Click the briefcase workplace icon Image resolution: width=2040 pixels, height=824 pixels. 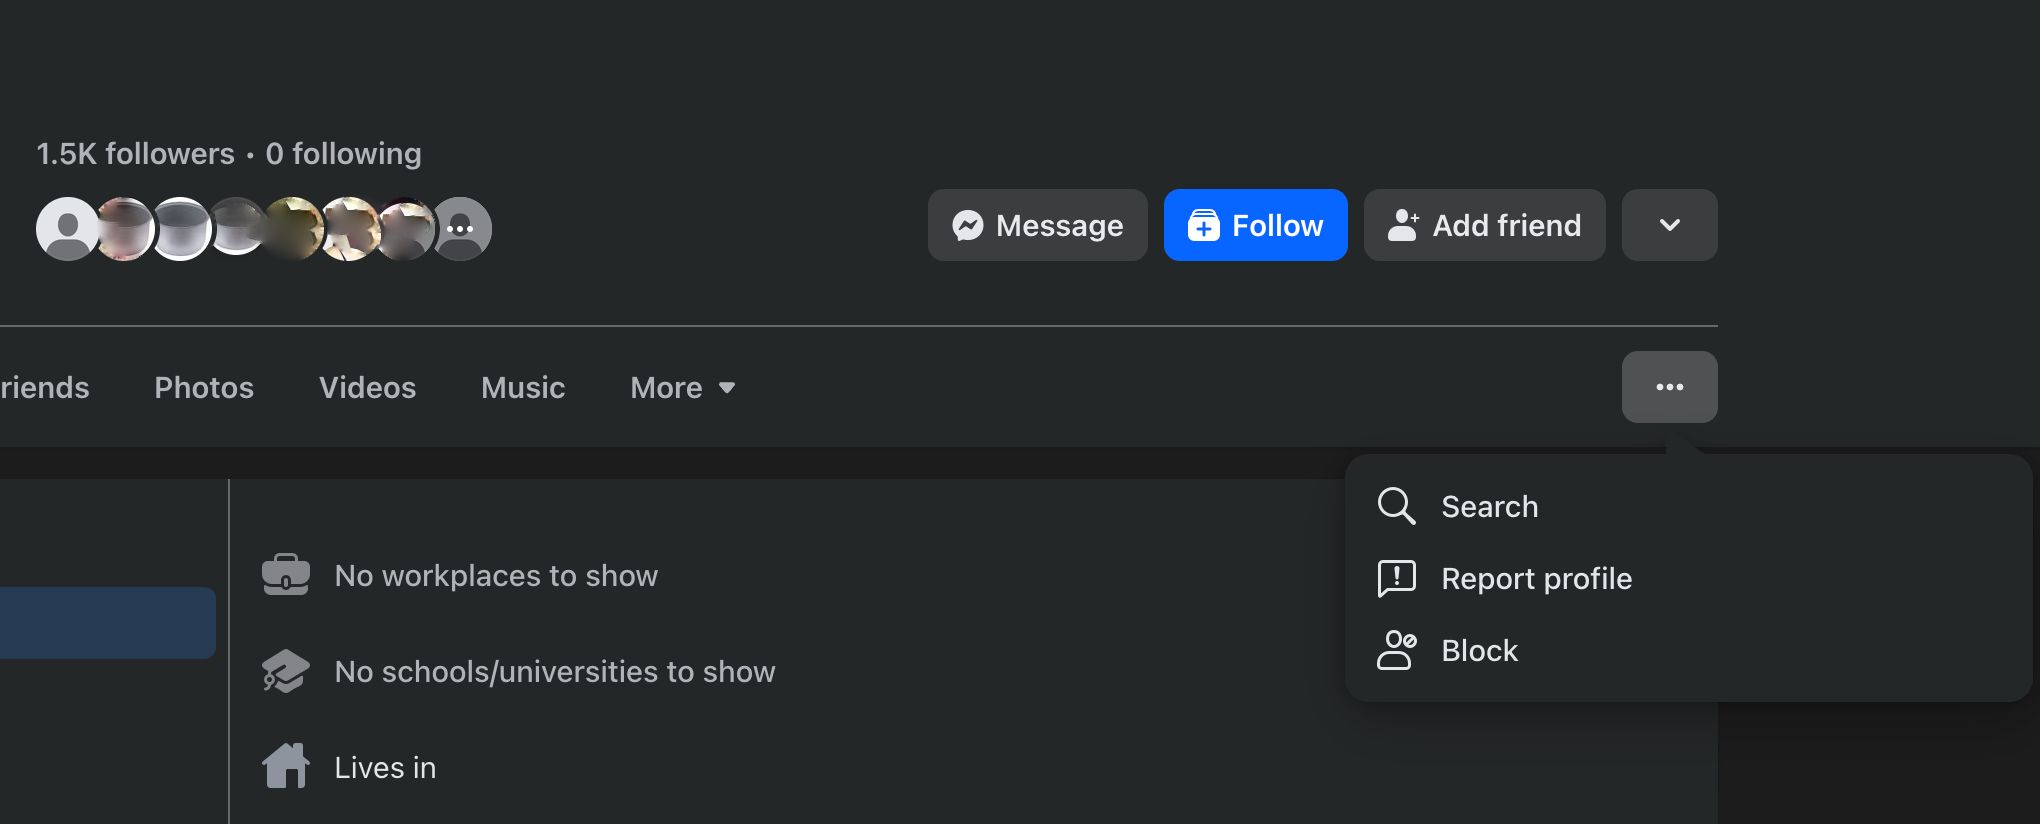(x=285, y=575)
